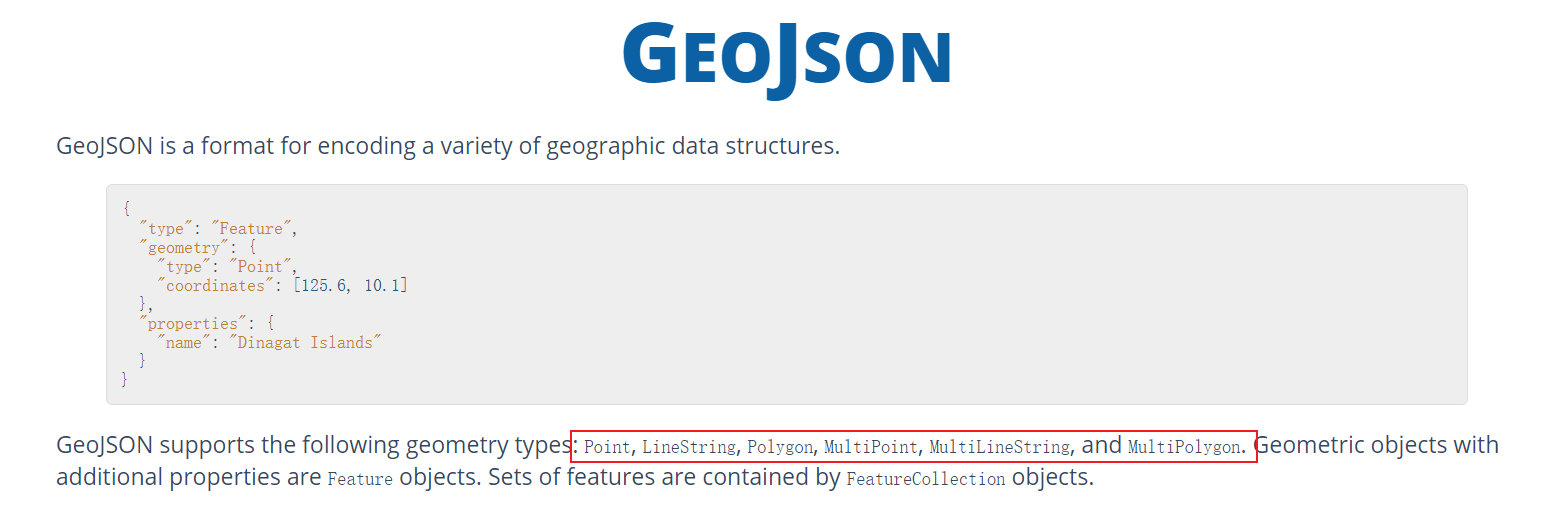Click the text "GeoJSON supports the following geometry types"
This screenshot has width=1552, height=515.
(313, 446)
